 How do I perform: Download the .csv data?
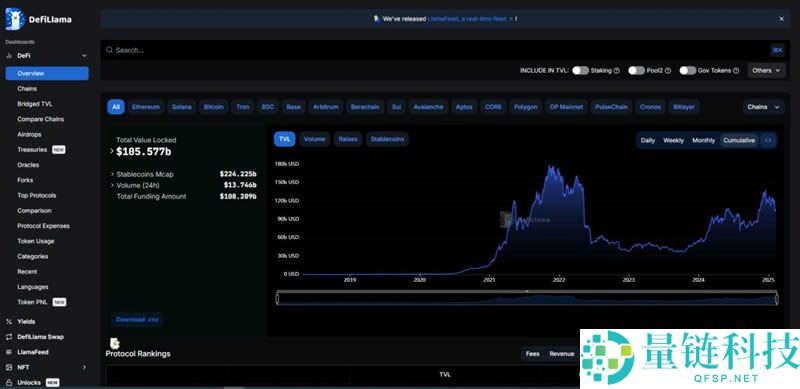click(x=137, y=320)
